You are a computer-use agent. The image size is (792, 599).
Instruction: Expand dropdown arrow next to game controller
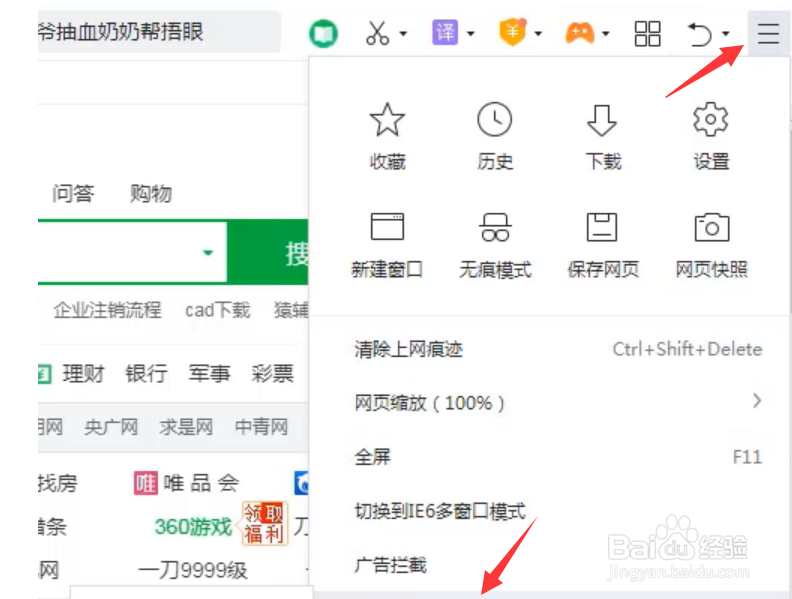click(x=606, y=34)
